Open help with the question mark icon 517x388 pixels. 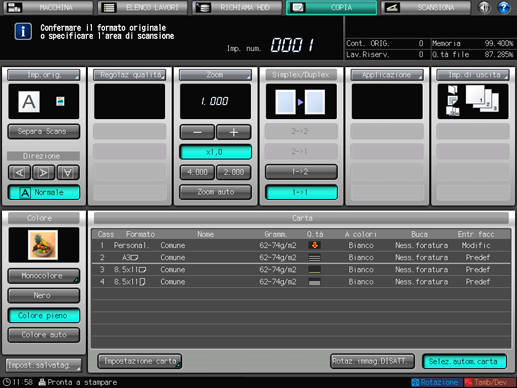504,7
